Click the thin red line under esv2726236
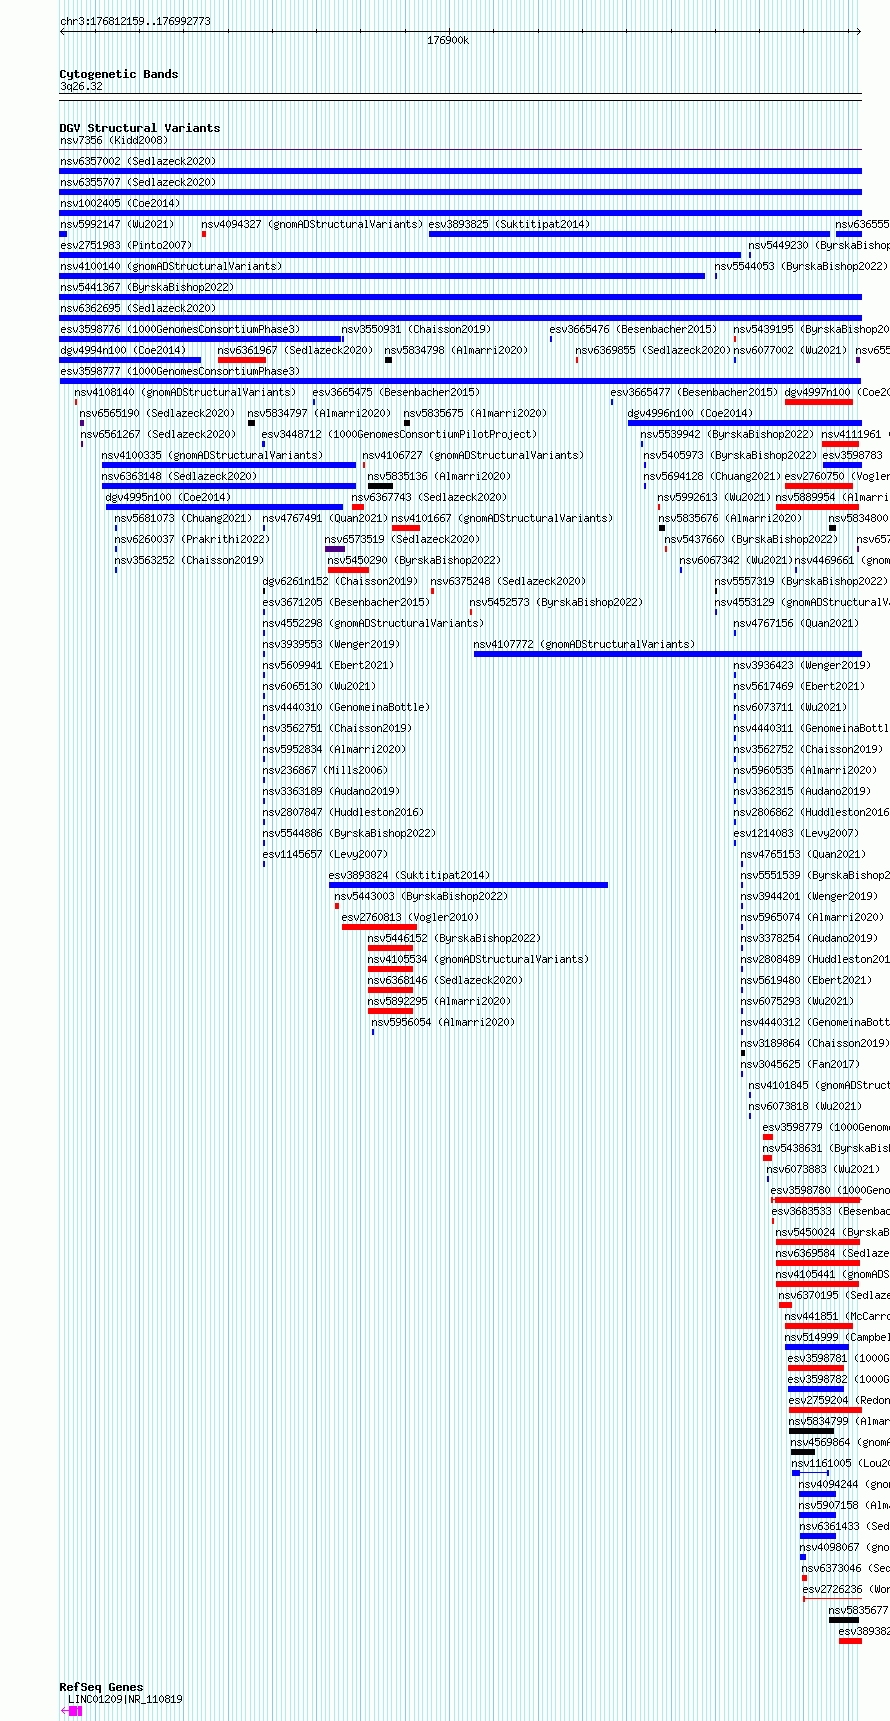This screenshot has height=1721, width=890. [x=832, y=1599]
